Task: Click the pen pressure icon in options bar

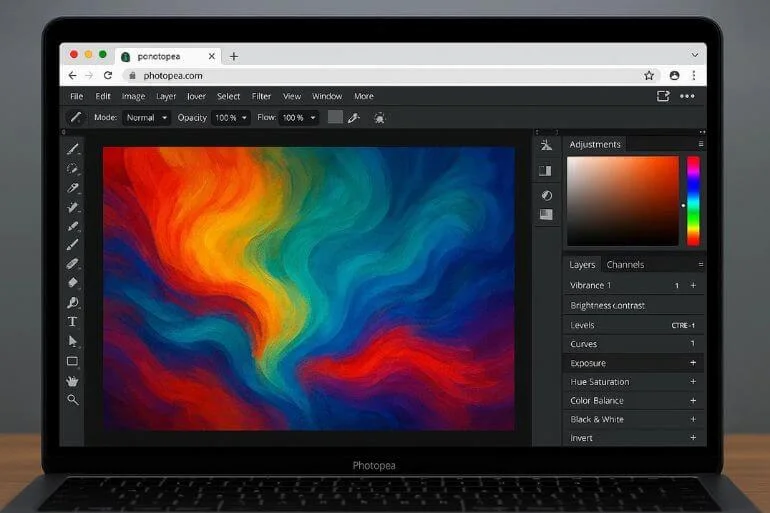Action: pyautogui.click(x=354, y=118)
